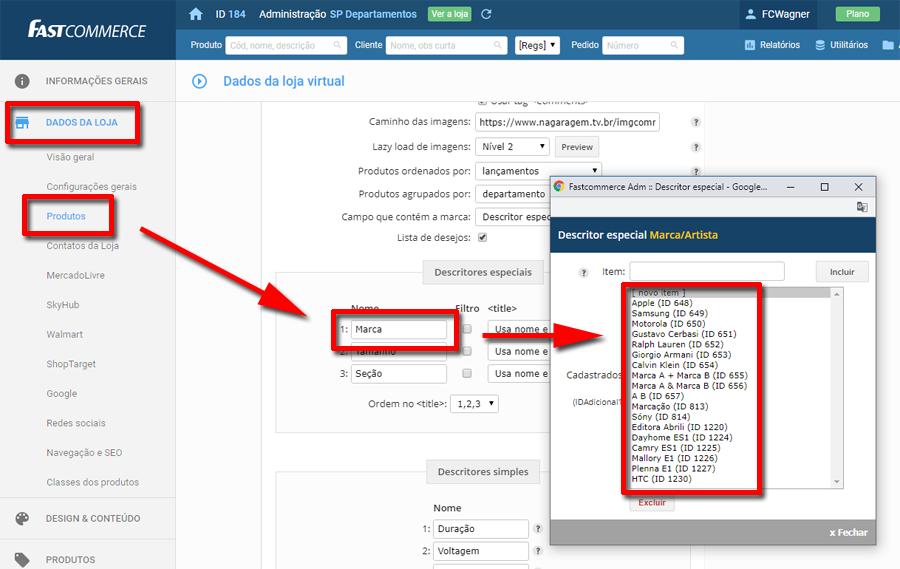Select Sóny (ID 814) in list
Screen dimensions: 900x569
point(661,416)
